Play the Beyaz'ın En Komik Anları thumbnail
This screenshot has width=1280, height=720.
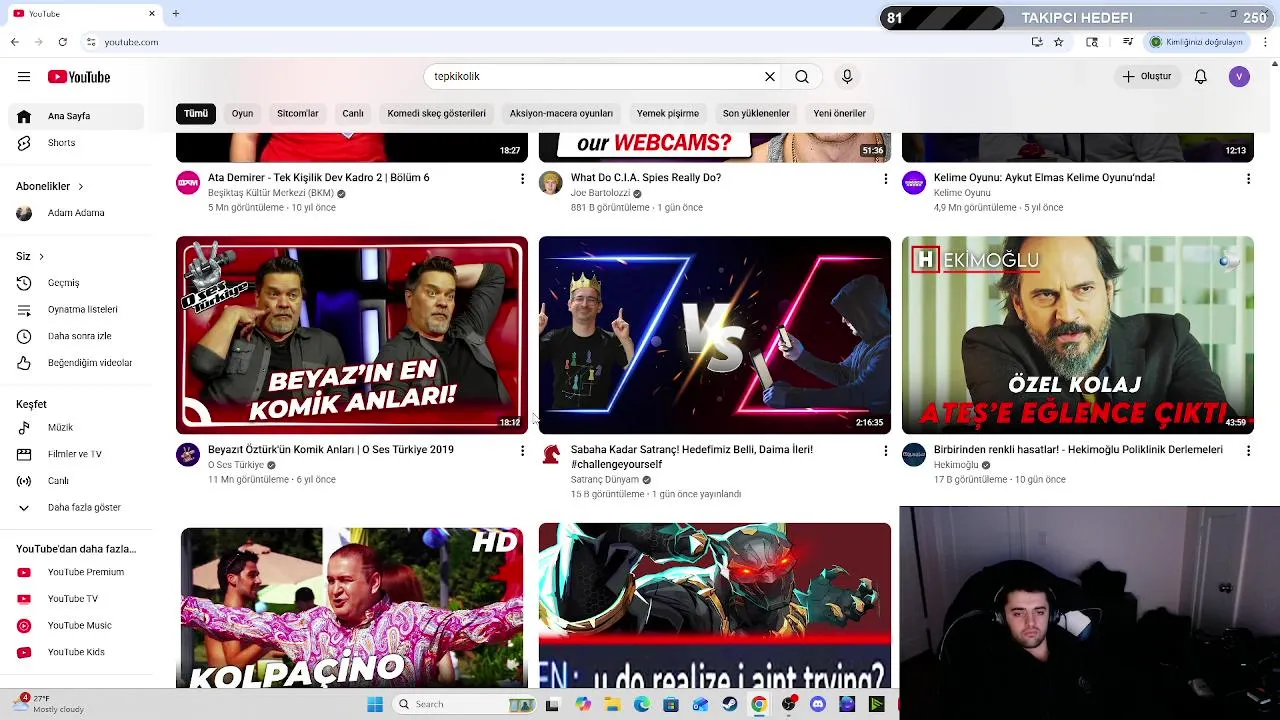[352, 335]
